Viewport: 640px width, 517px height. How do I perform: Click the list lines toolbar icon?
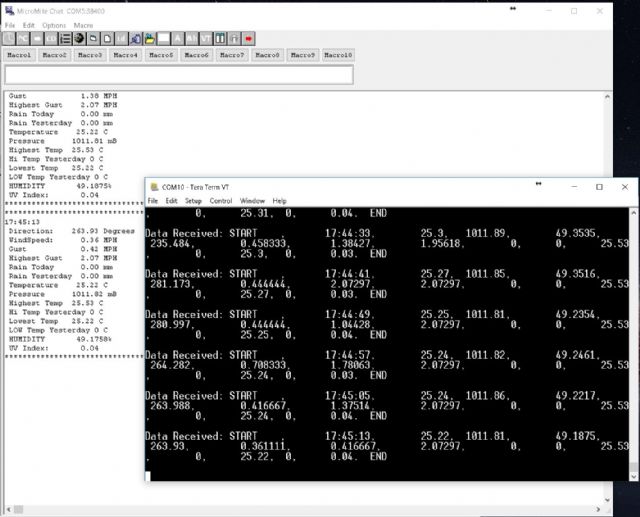point(65,38)
